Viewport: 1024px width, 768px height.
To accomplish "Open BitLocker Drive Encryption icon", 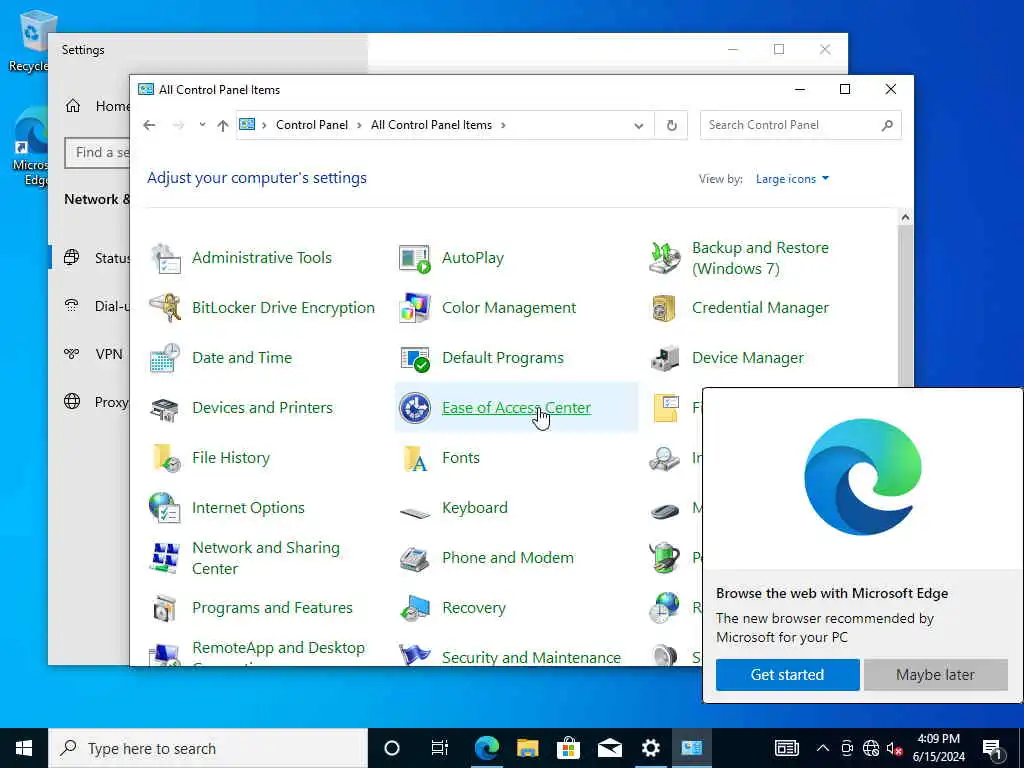I will click(166, 308).
